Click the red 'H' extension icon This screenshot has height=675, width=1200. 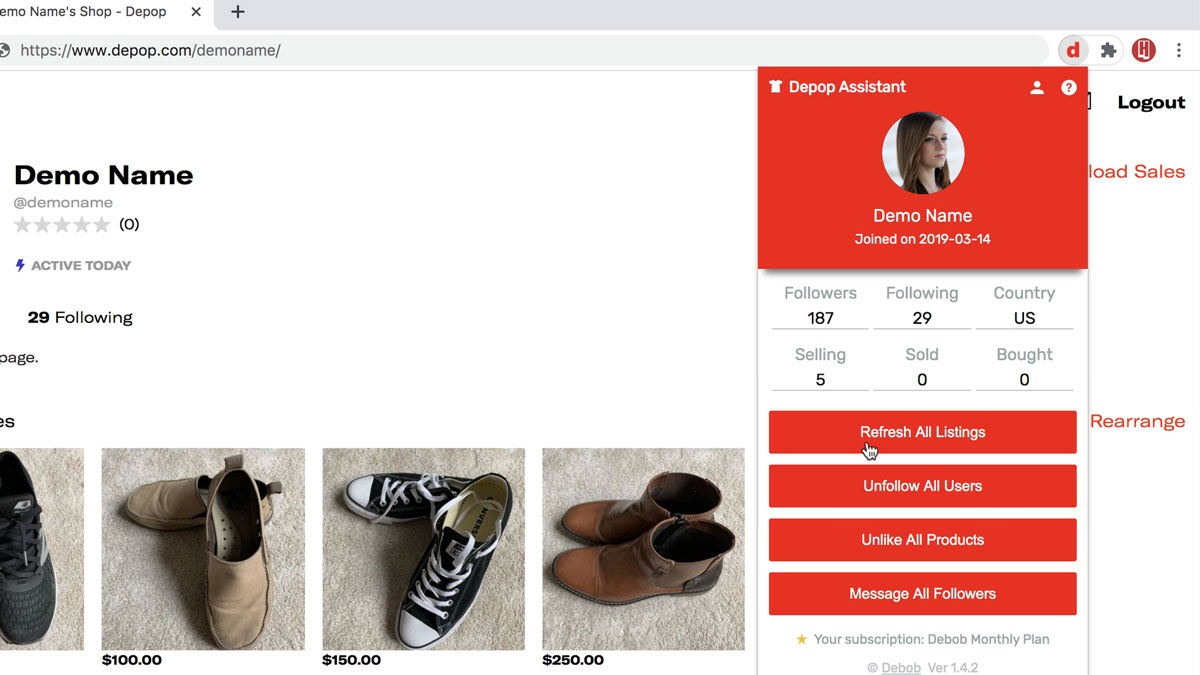click(1143, 50)
